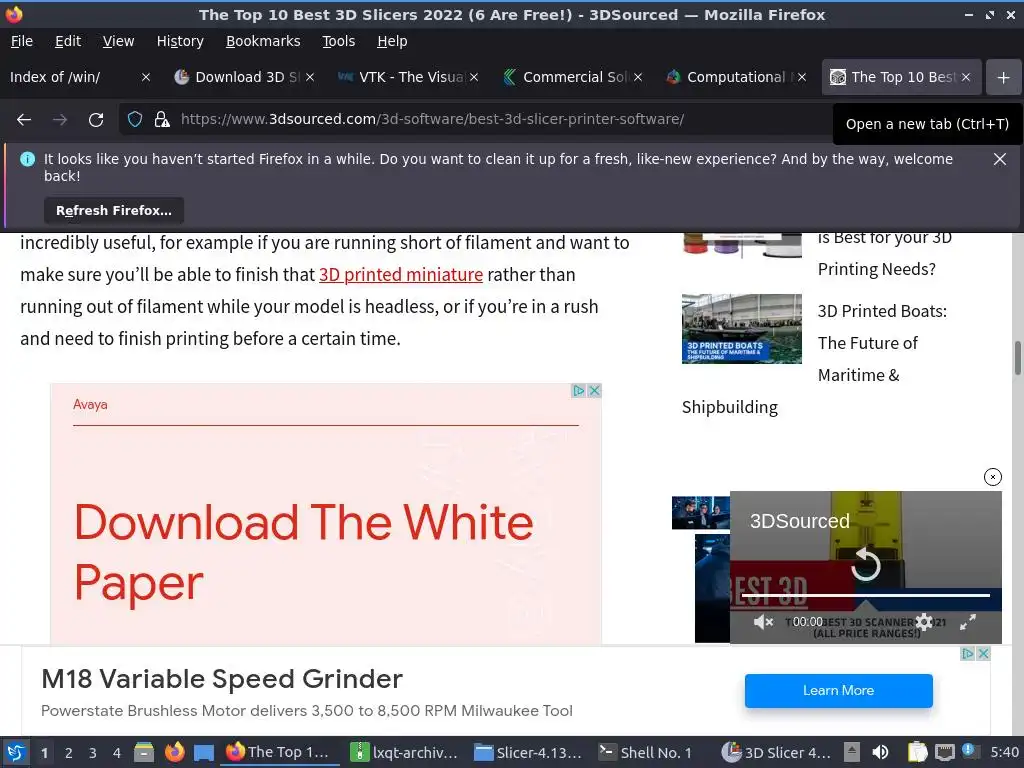Expand the video to fullscreen
The height and width of the screenshot is (768, 1024).
(968, 622)
